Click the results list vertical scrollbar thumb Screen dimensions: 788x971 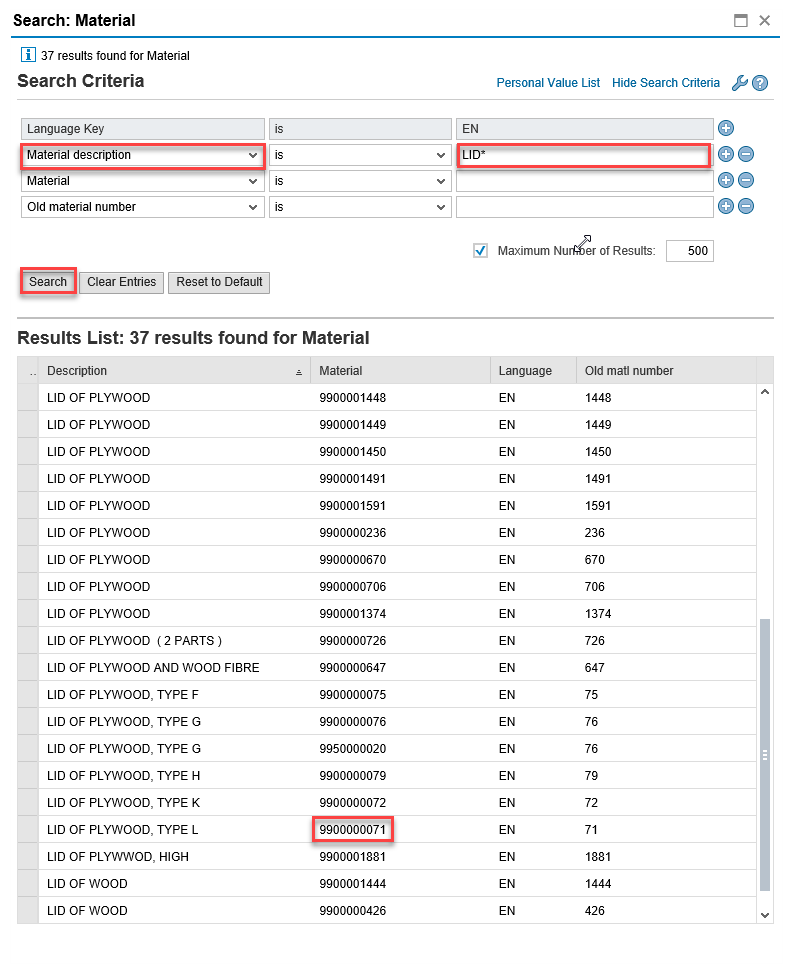[x=765, y=754]
